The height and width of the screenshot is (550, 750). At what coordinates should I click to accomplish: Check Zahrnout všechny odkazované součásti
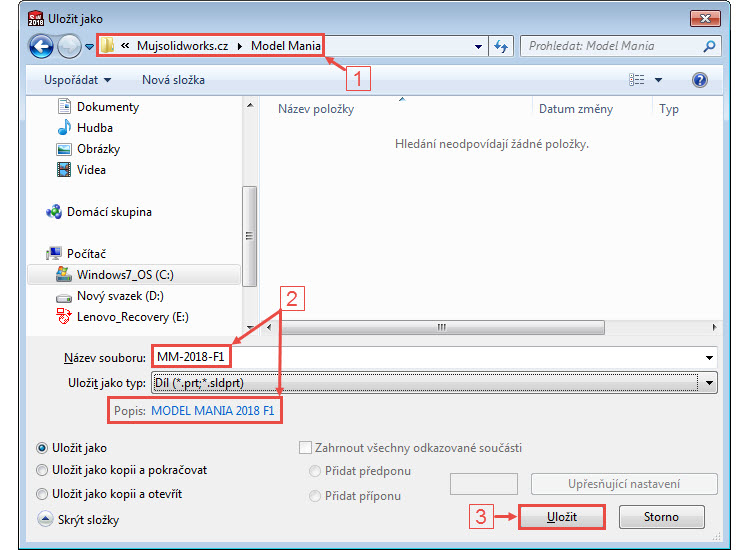click(305, 448)
